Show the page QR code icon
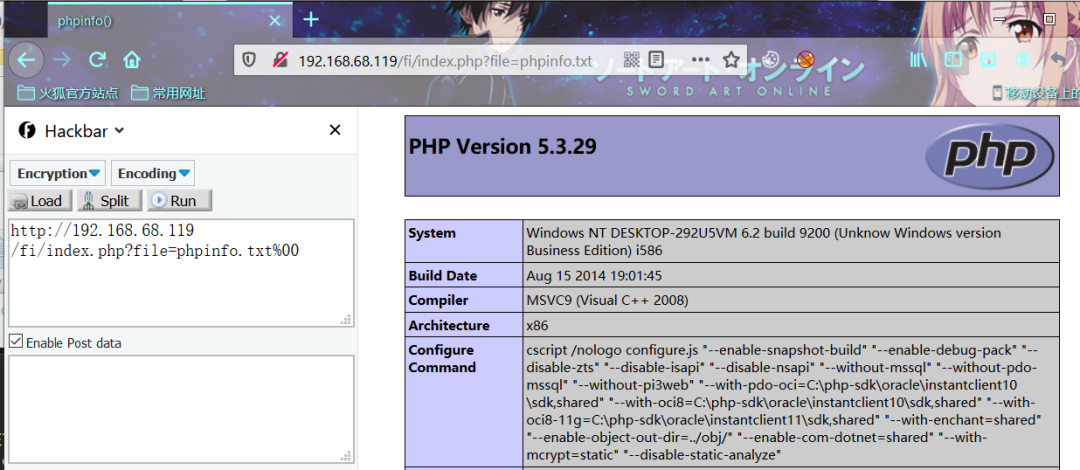 point(632,60)
